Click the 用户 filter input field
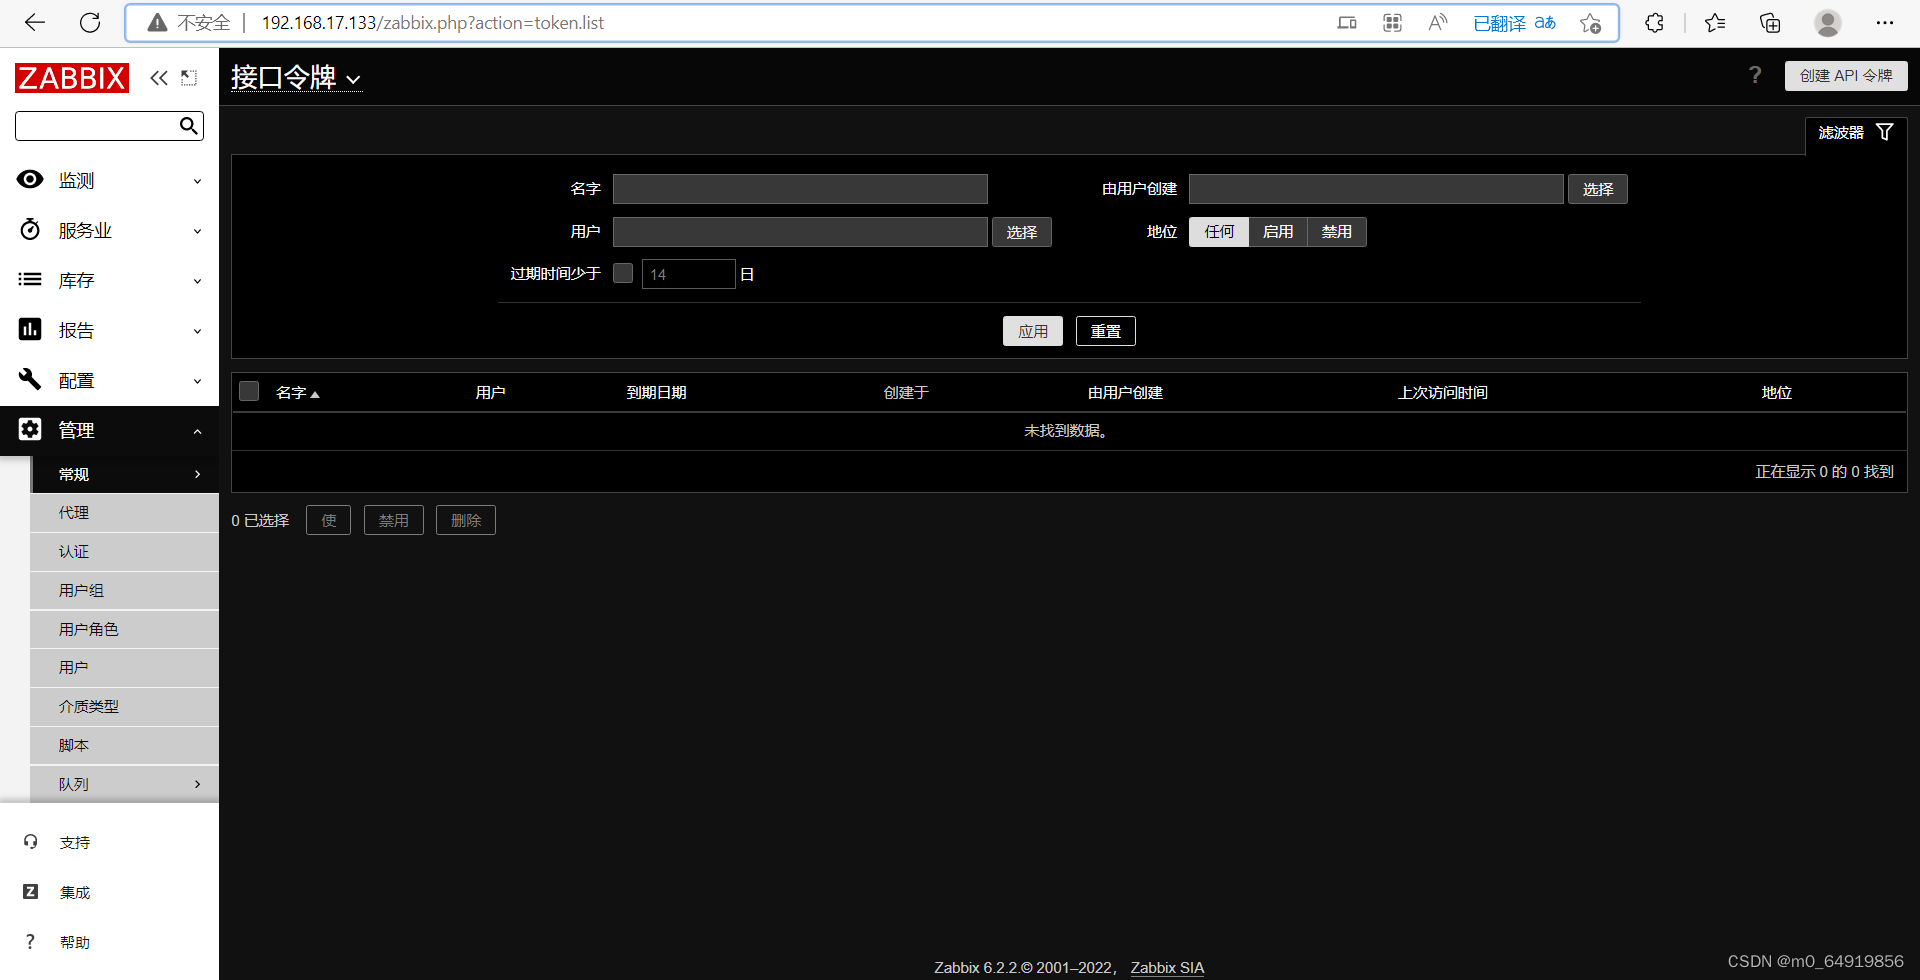This screenshot has height=980, width=1920. click(x=800, y=232)
